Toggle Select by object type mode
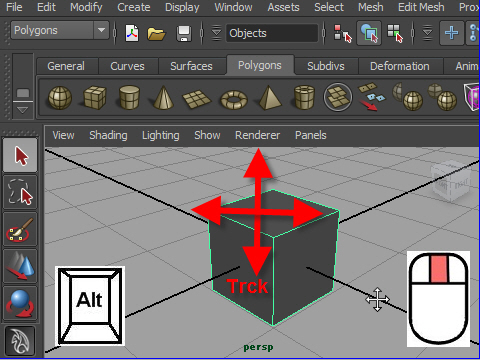 pos(369,33)
